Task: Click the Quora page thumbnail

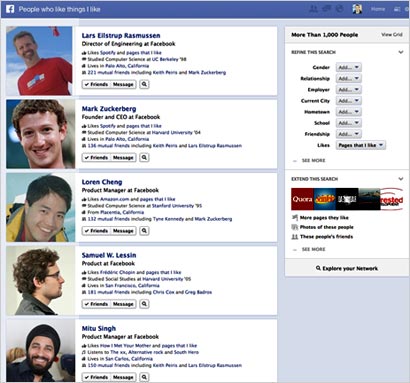Action: coord(302,199)
